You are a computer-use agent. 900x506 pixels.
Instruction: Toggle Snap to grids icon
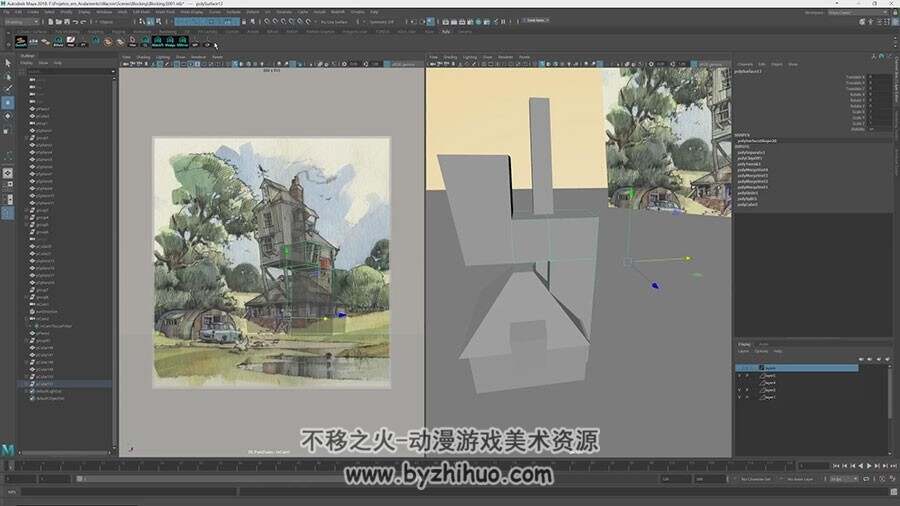click(267, 22)
